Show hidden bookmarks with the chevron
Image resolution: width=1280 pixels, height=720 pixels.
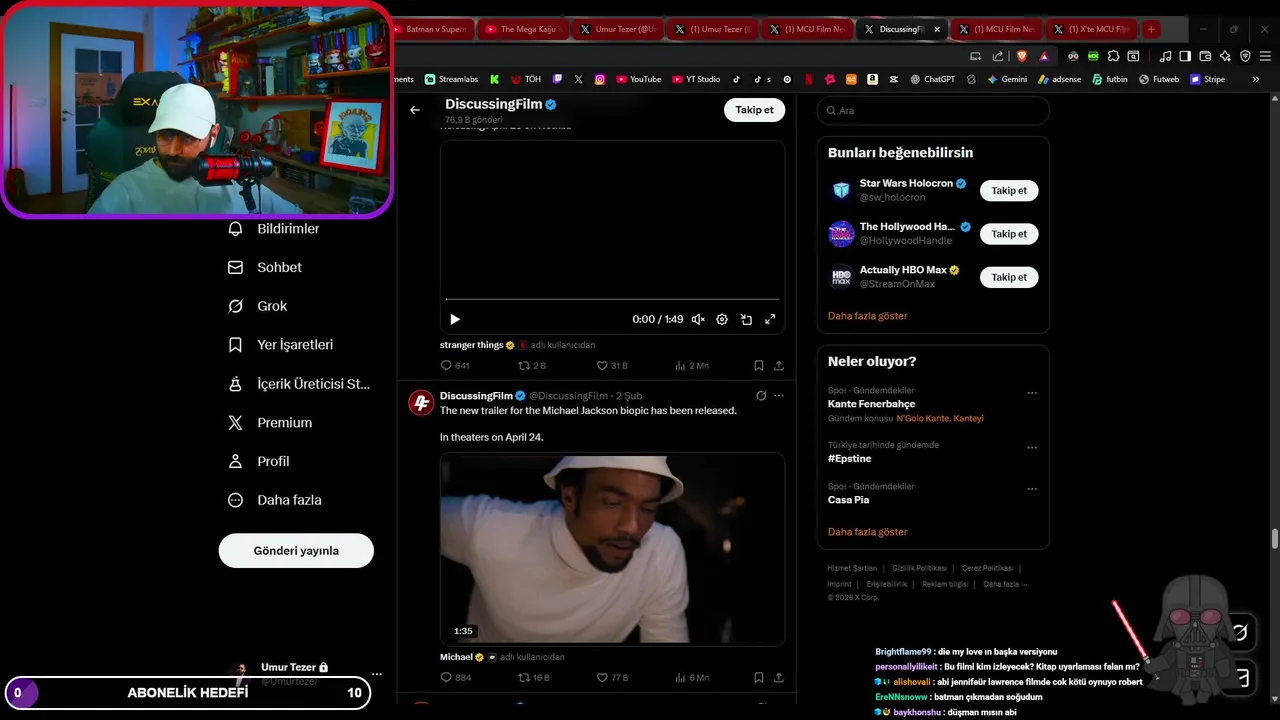tap(1256, 79)
